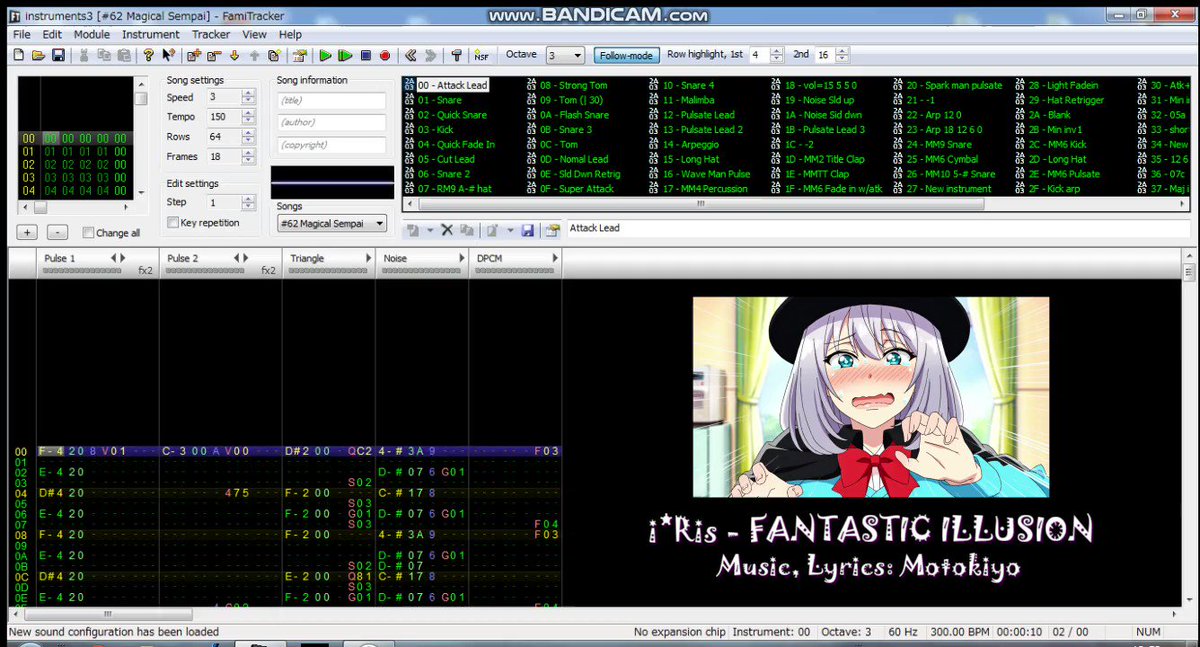Viewport: 1200px width, 647px height.
Task: Open About via yellow question mark icon
Action: point(148,55)
